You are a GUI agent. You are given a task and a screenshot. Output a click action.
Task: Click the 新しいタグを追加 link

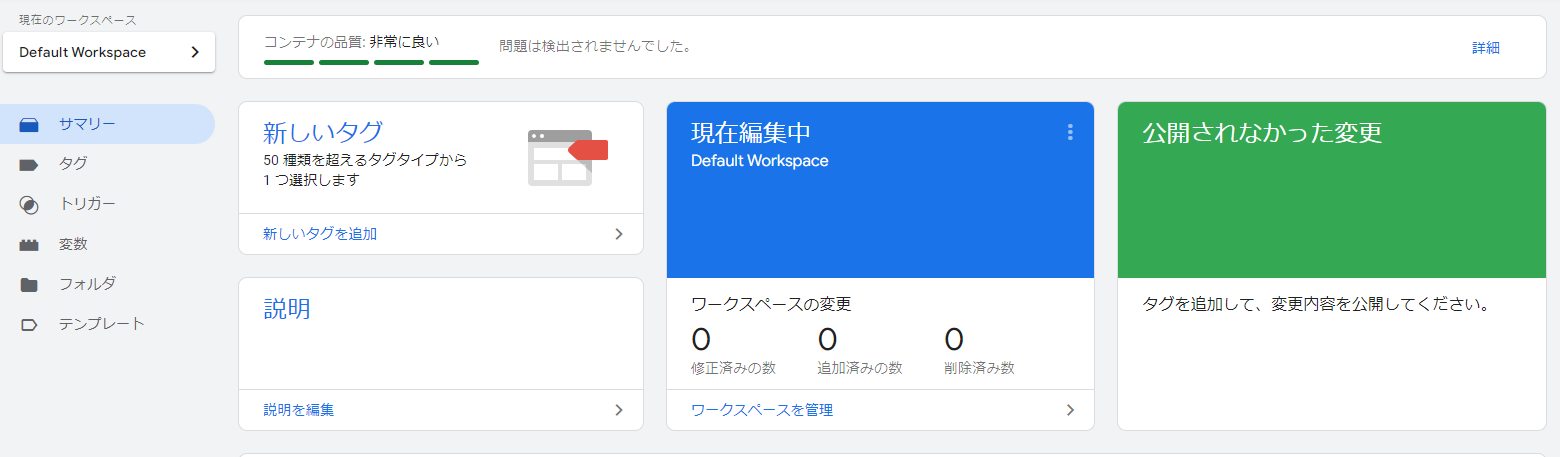click(320, 234)
